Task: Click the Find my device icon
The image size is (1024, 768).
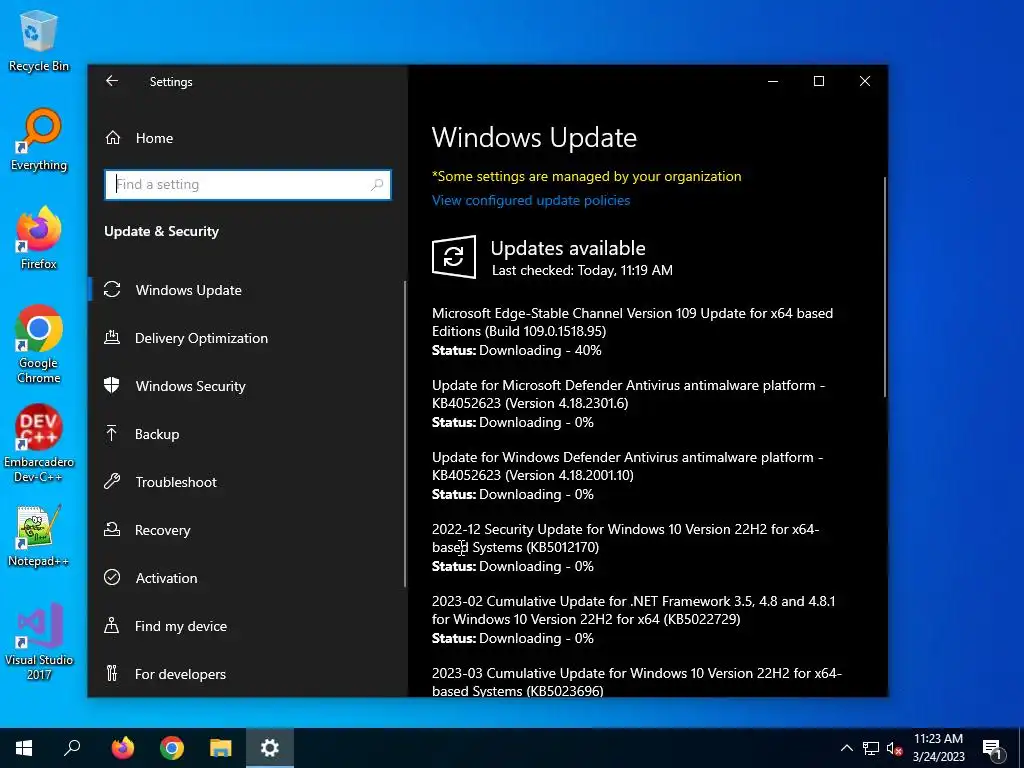Action: [112, 626]
